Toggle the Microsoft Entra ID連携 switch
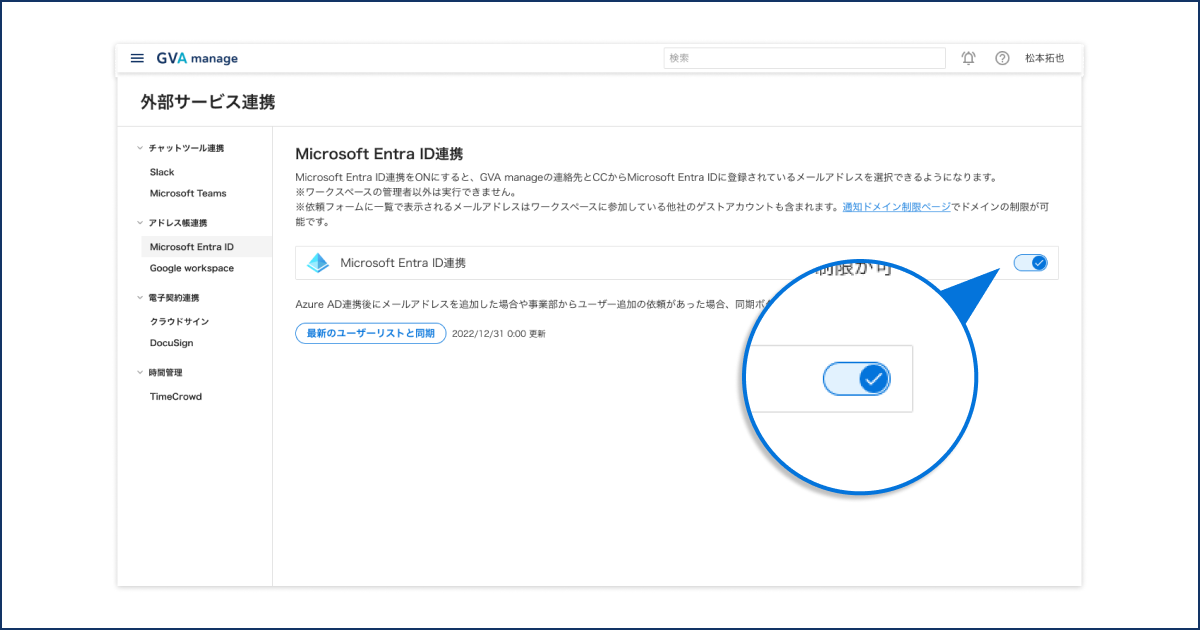The height and width of the screenshot is (630, 1200). point(1031,263)
